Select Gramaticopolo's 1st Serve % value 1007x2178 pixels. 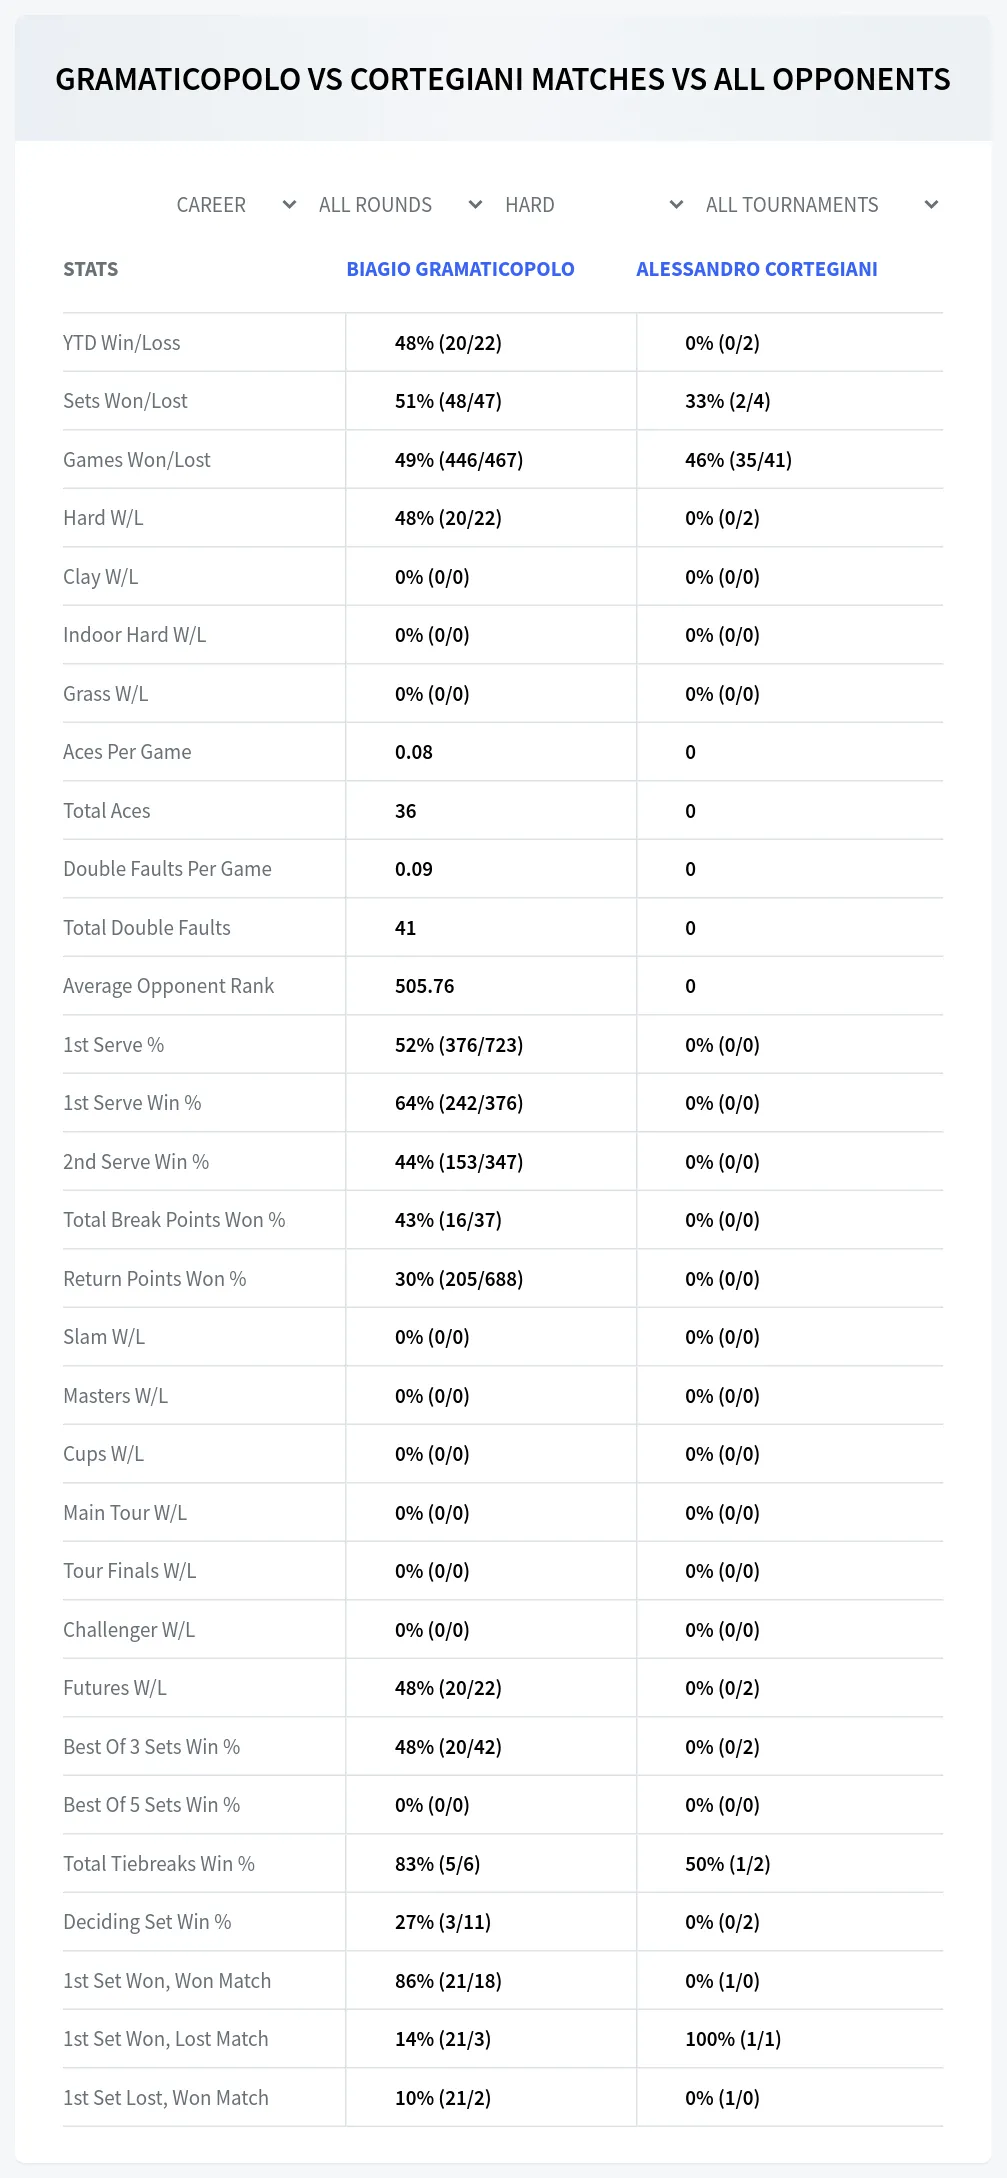point(459,1045)
